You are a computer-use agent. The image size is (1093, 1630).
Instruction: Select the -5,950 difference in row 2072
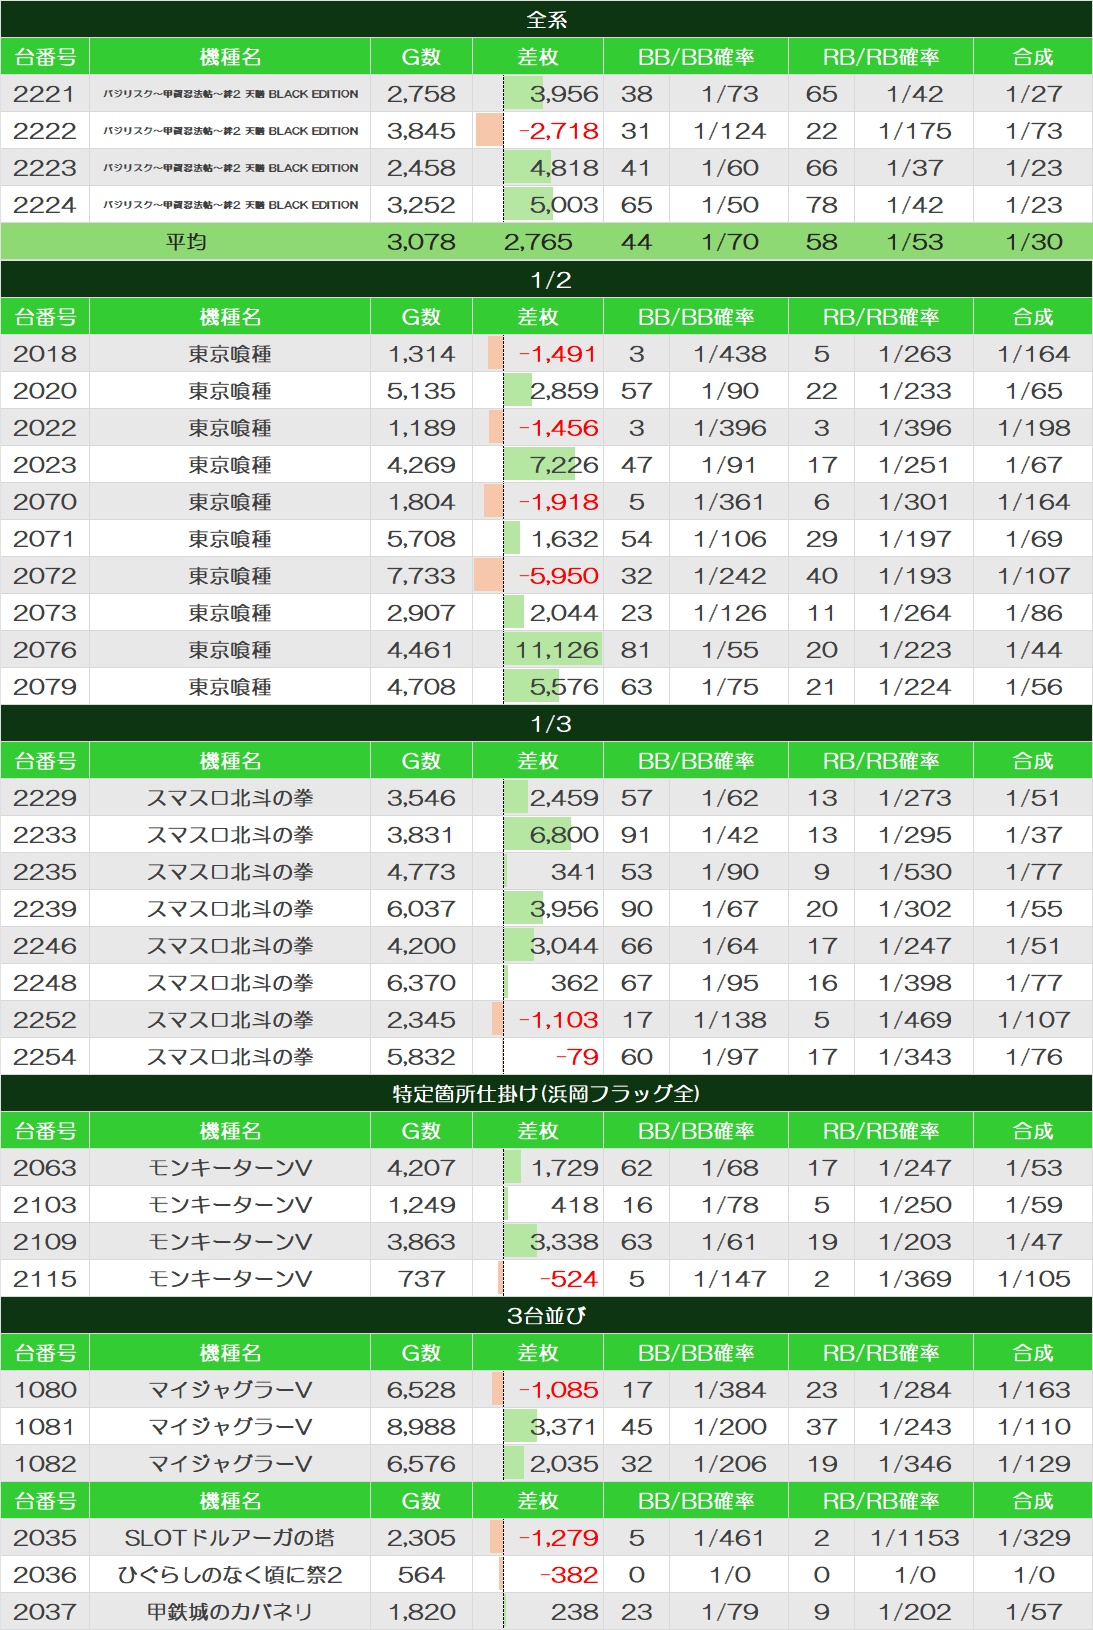pos(558,576)
